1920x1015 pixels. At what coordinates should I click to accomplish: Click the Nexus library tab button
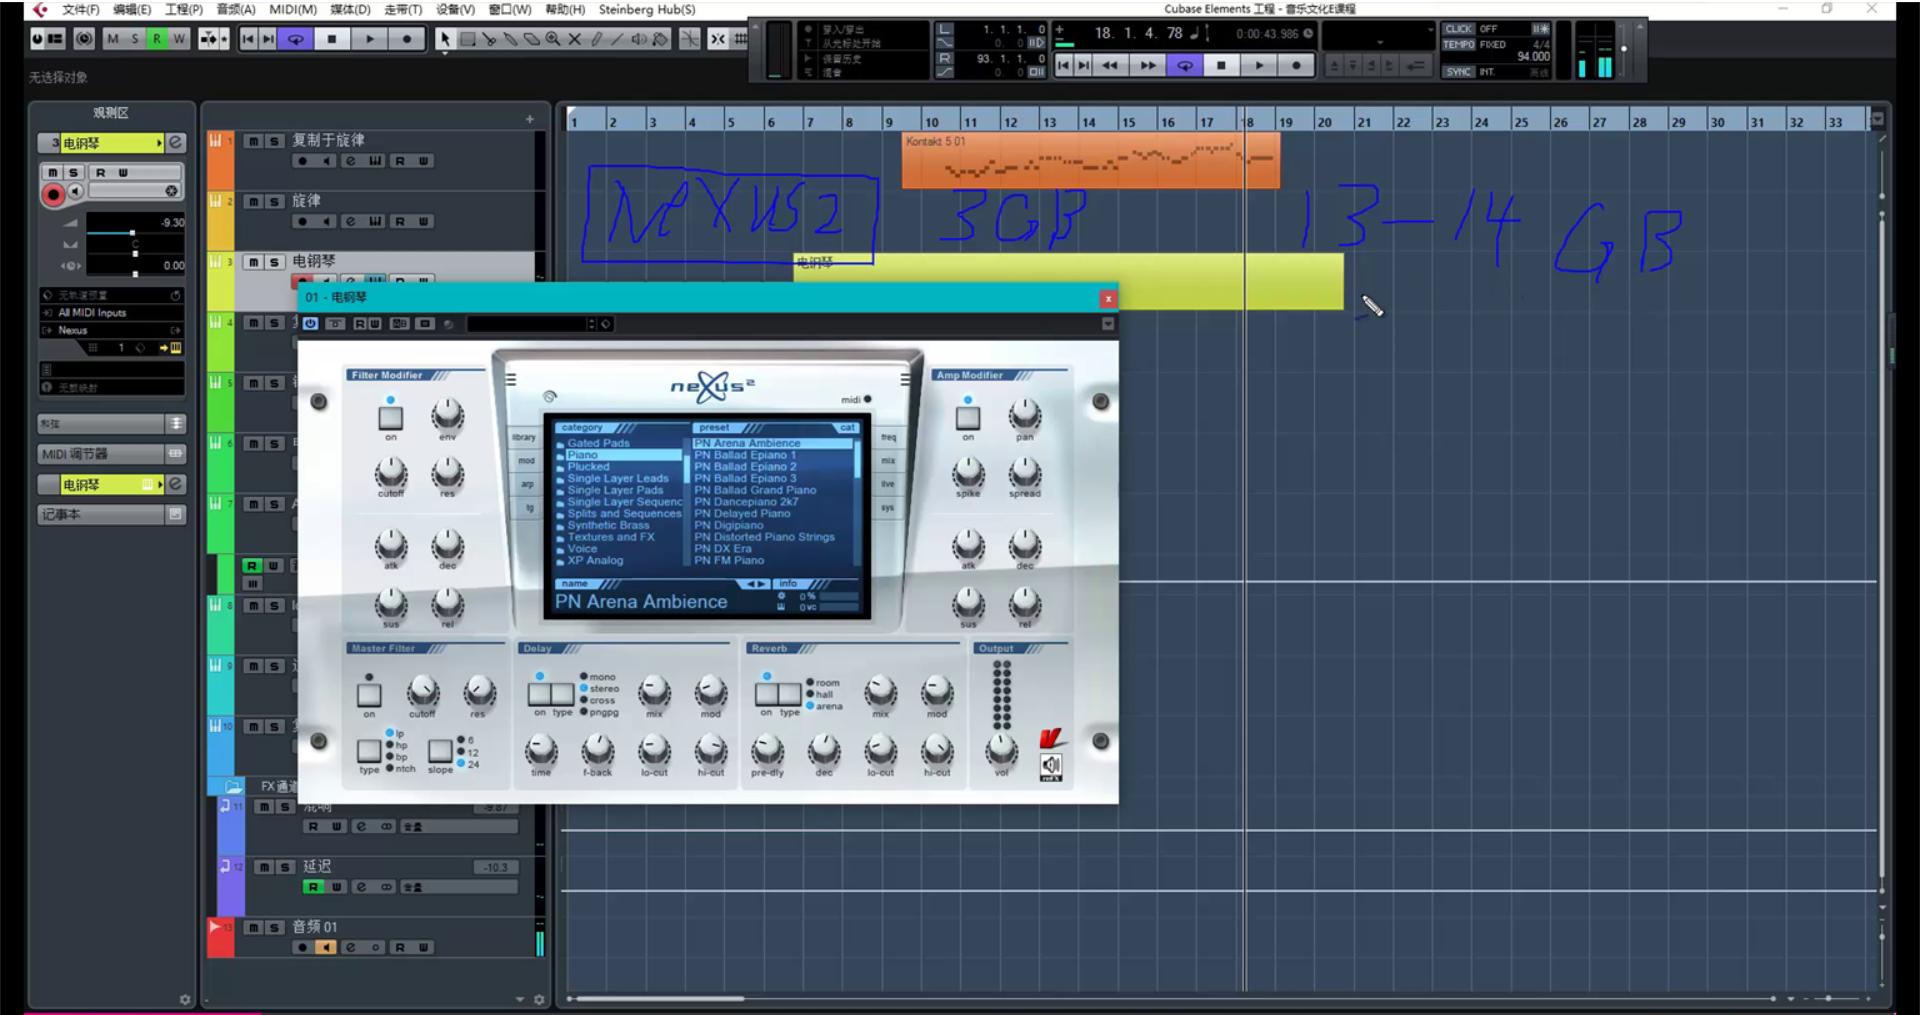coord(525,437)
